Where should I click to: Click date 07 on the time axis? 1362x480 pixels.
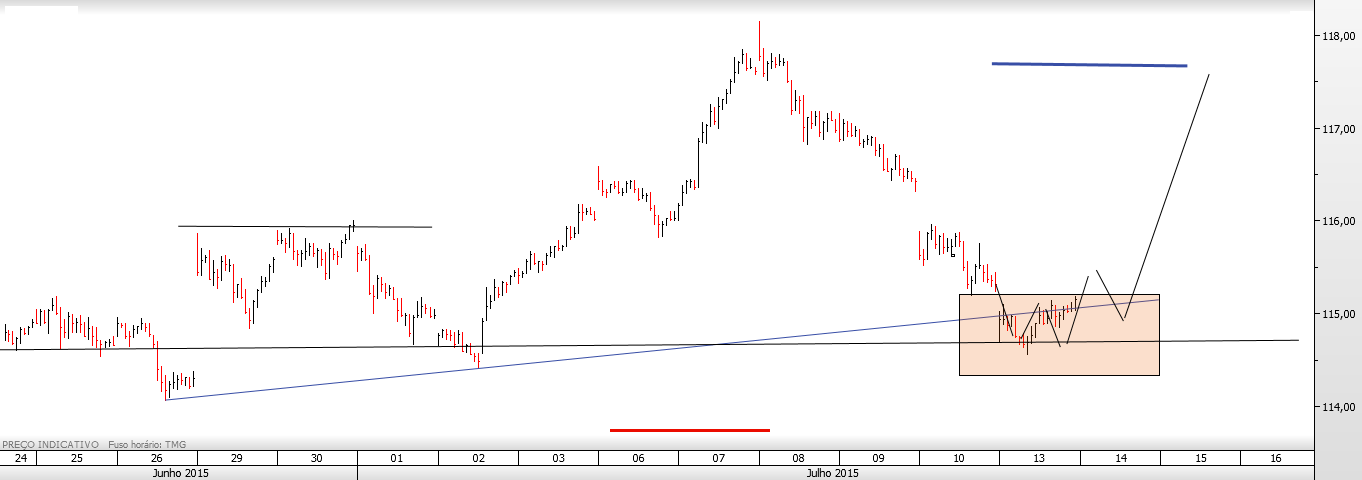718,458
